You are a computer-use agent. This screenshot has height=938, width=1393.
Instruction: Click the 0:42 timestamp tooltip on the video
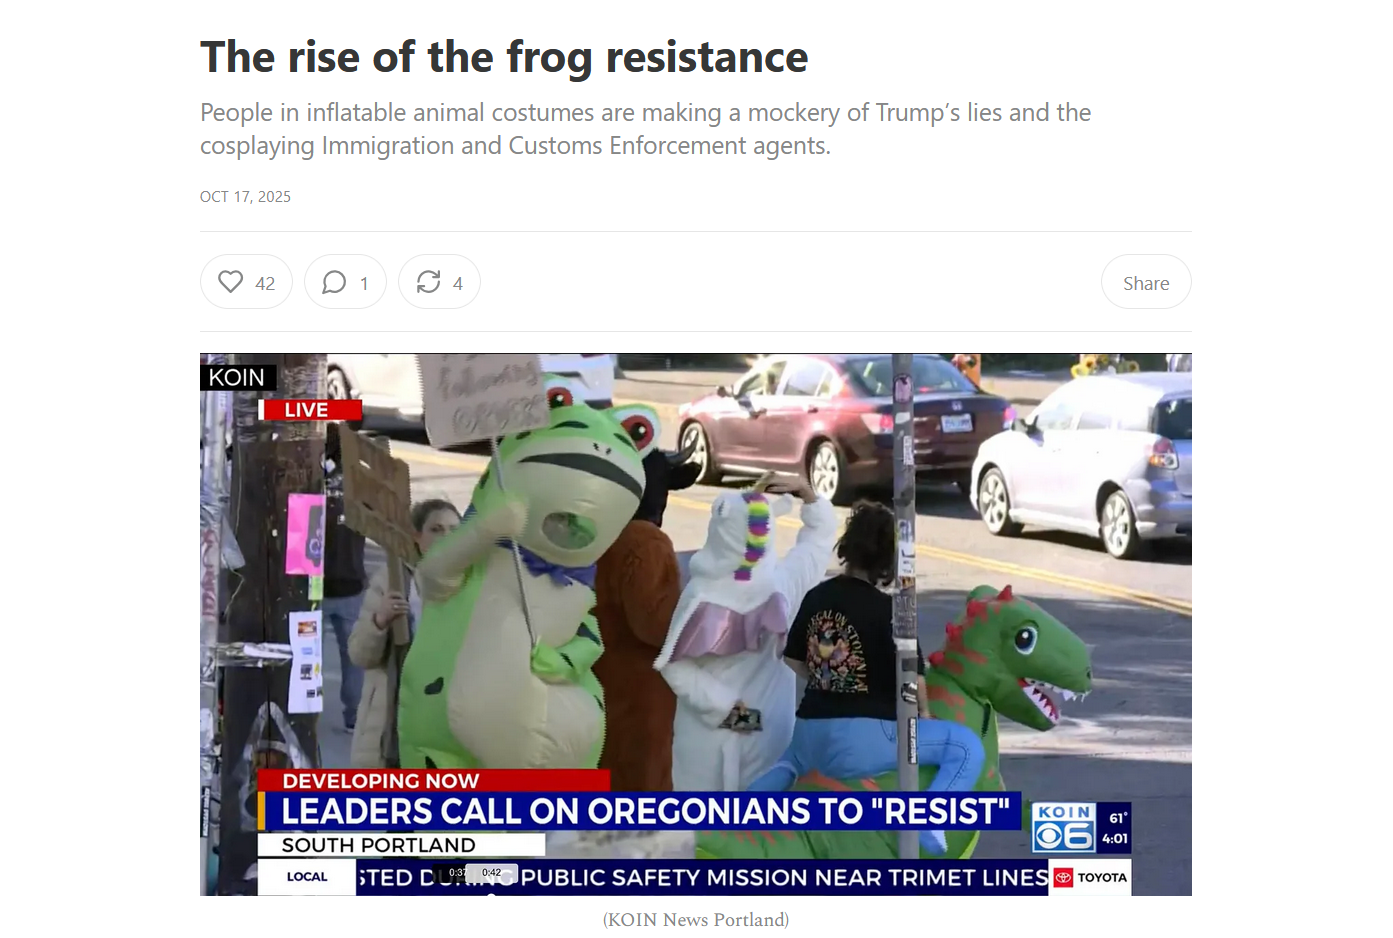click(x=492, y=873)
